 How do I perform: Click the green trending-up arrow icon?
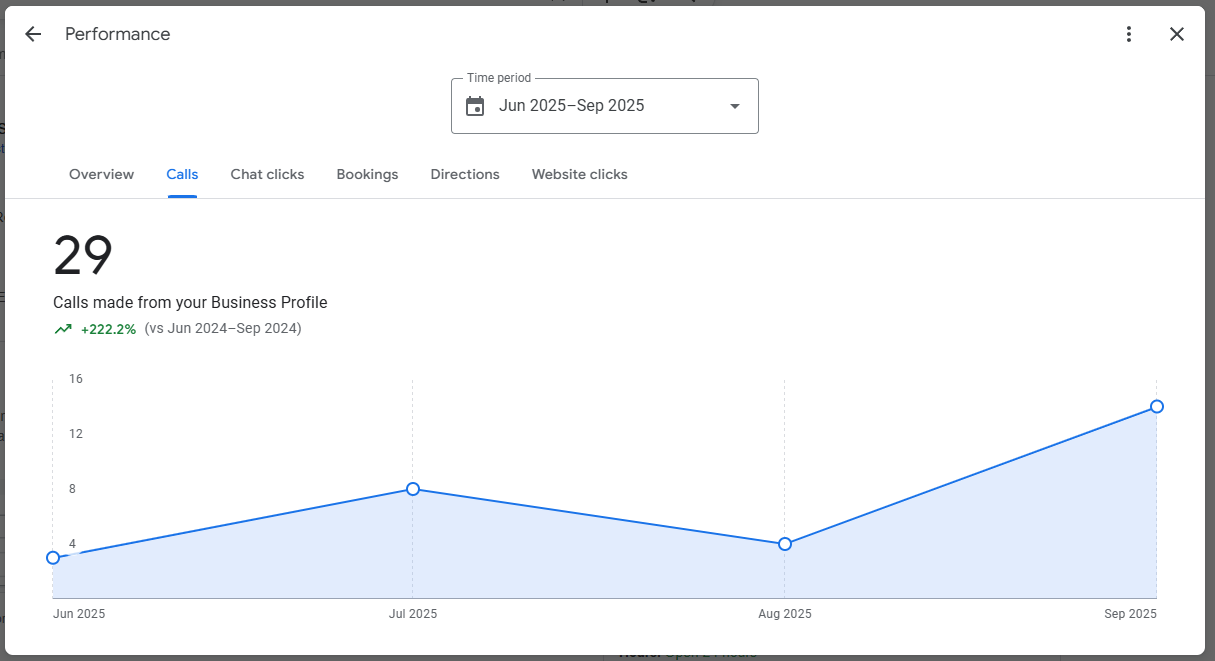(63, 329)
